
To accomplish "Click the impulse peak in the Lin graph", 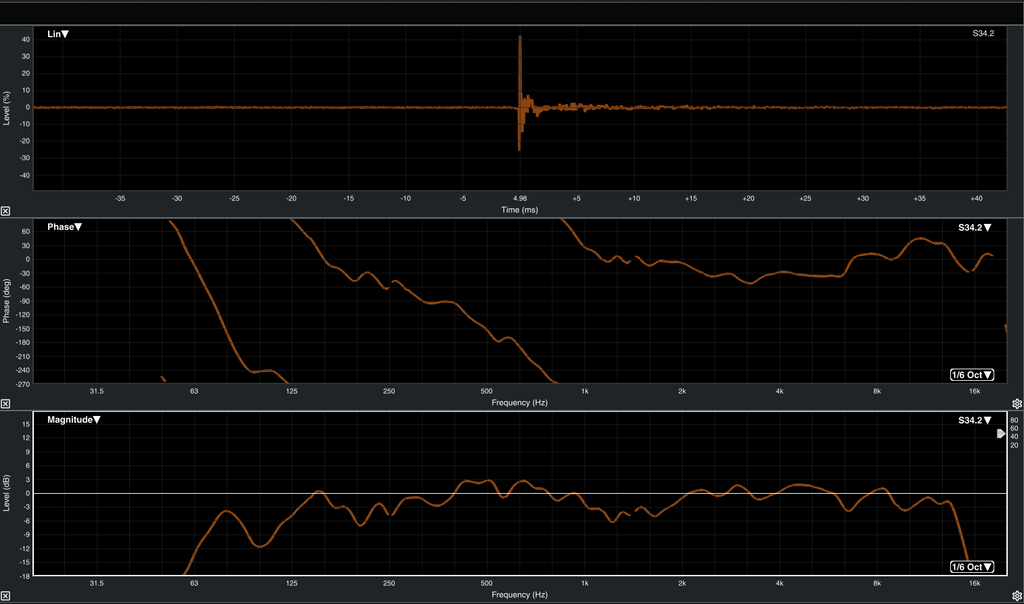I will [520, 38].
